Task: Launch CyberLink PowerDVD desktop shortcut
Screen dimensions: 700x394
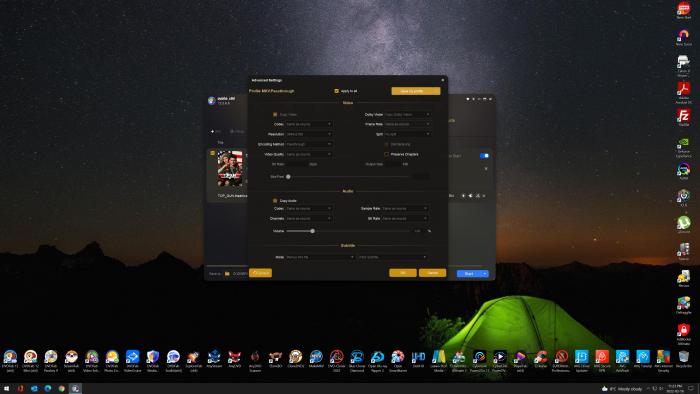Action: pos(500,357)
